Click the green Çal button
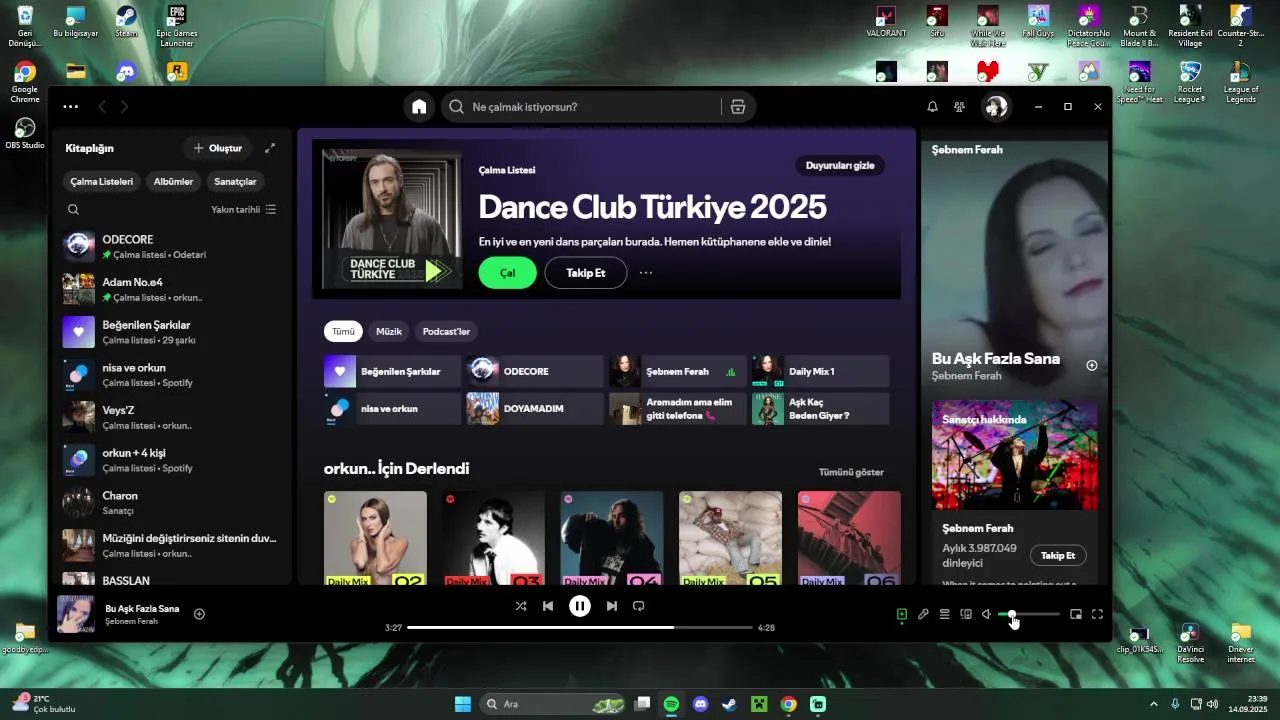This screenshot has width=1280, height=720. point(508,273)
